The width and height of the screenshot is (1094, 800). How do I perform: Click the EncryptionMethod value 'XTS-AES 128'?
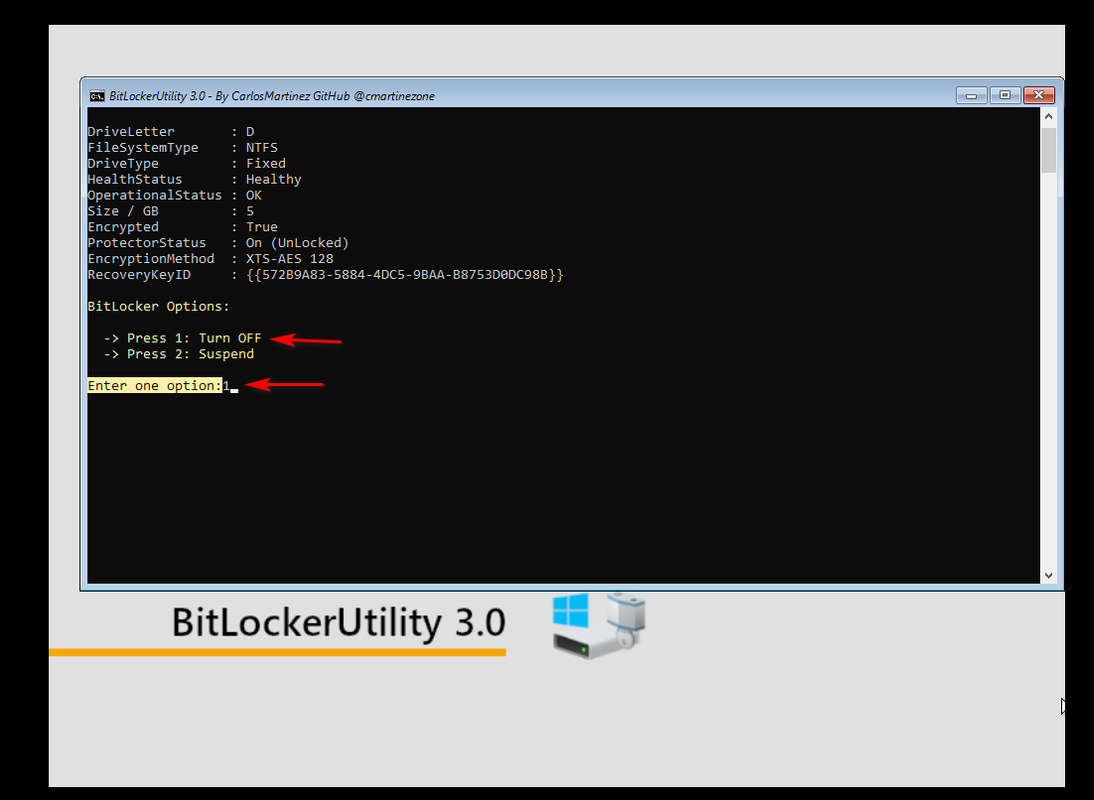pos(290,259)
